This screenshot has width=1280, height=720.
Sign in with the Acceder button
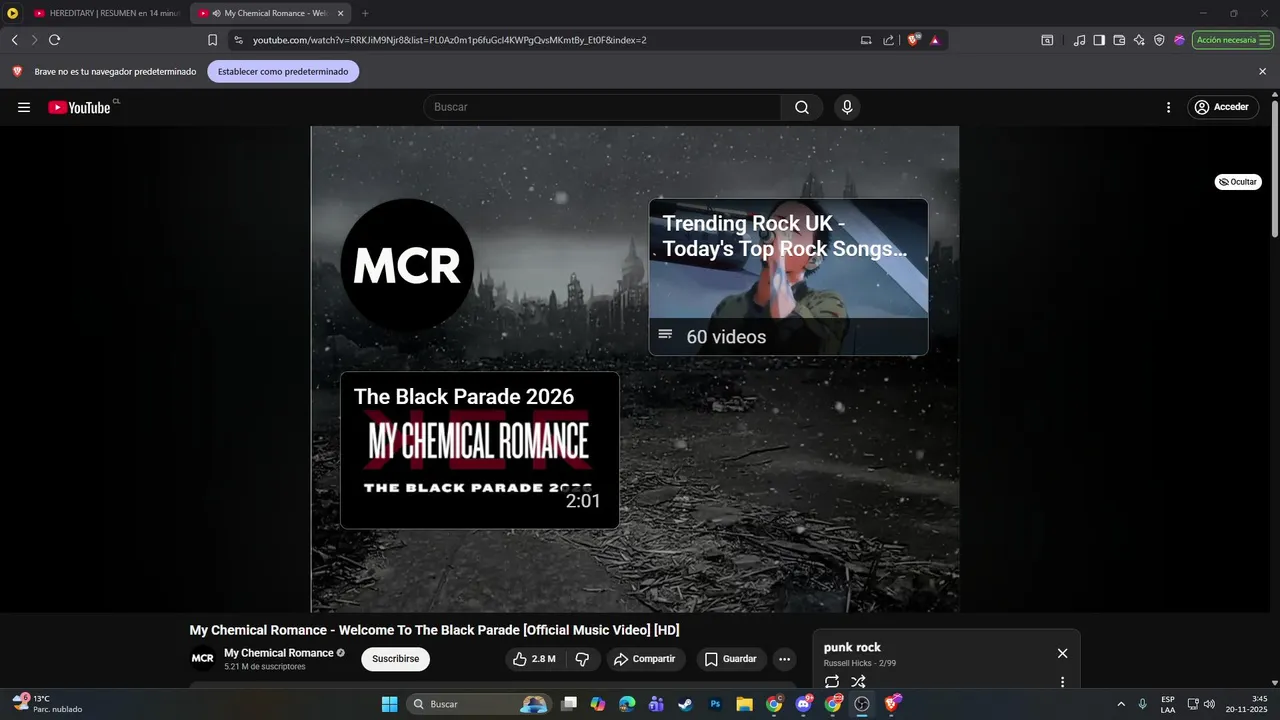(1223, 107)
